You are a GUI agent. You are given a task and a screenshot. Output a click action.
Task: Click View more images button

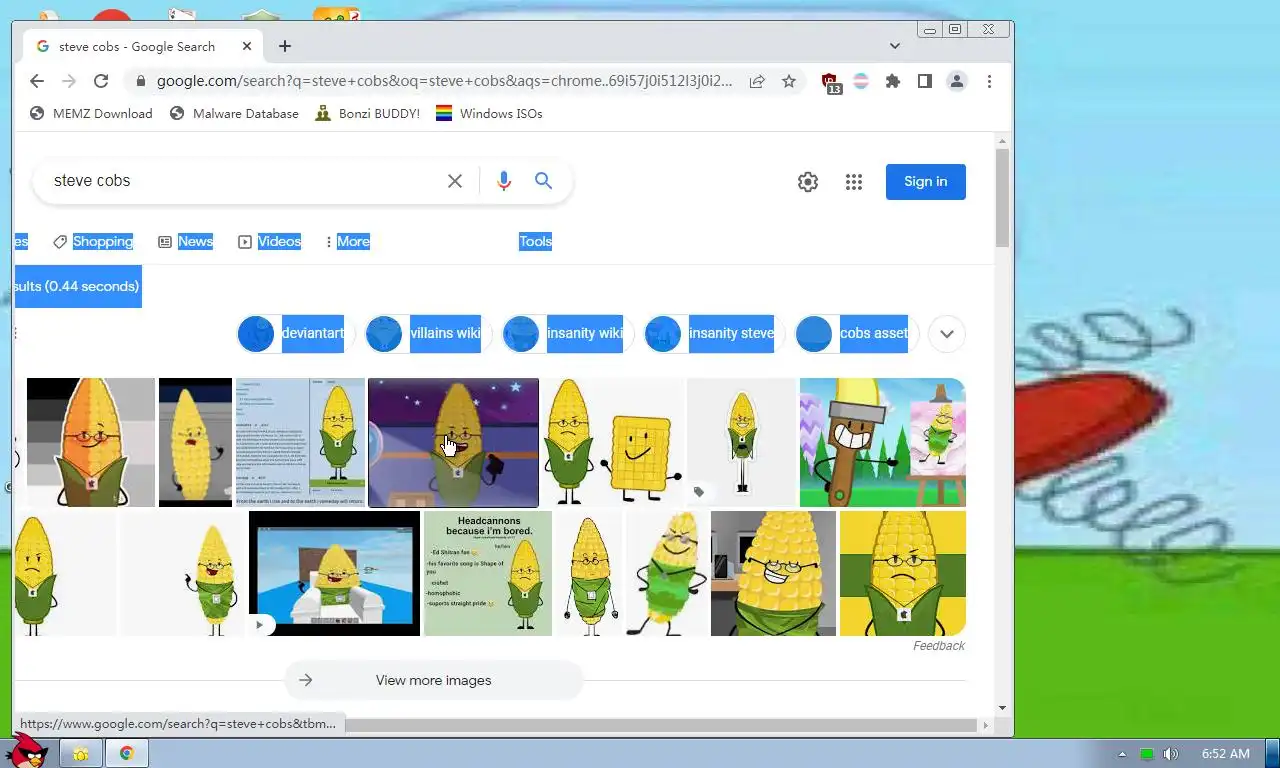(x=434, y=680)
